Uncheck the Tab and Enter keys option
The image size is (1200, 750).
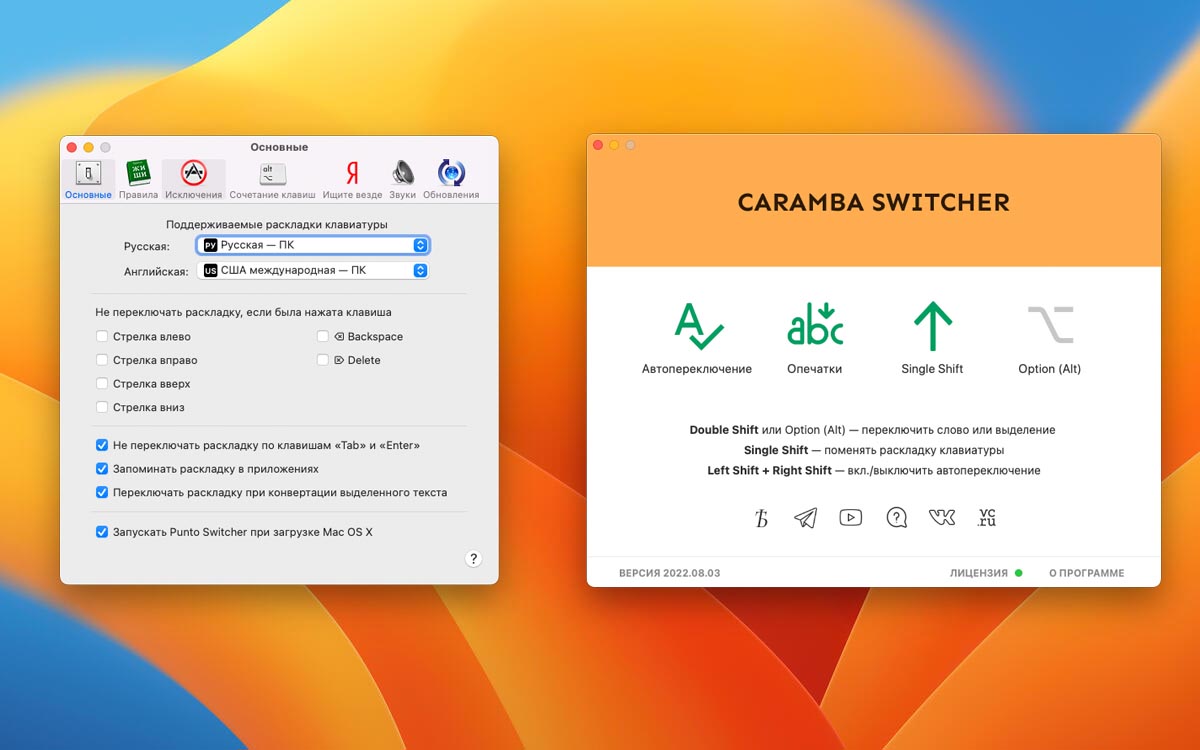tap(102, 445)
